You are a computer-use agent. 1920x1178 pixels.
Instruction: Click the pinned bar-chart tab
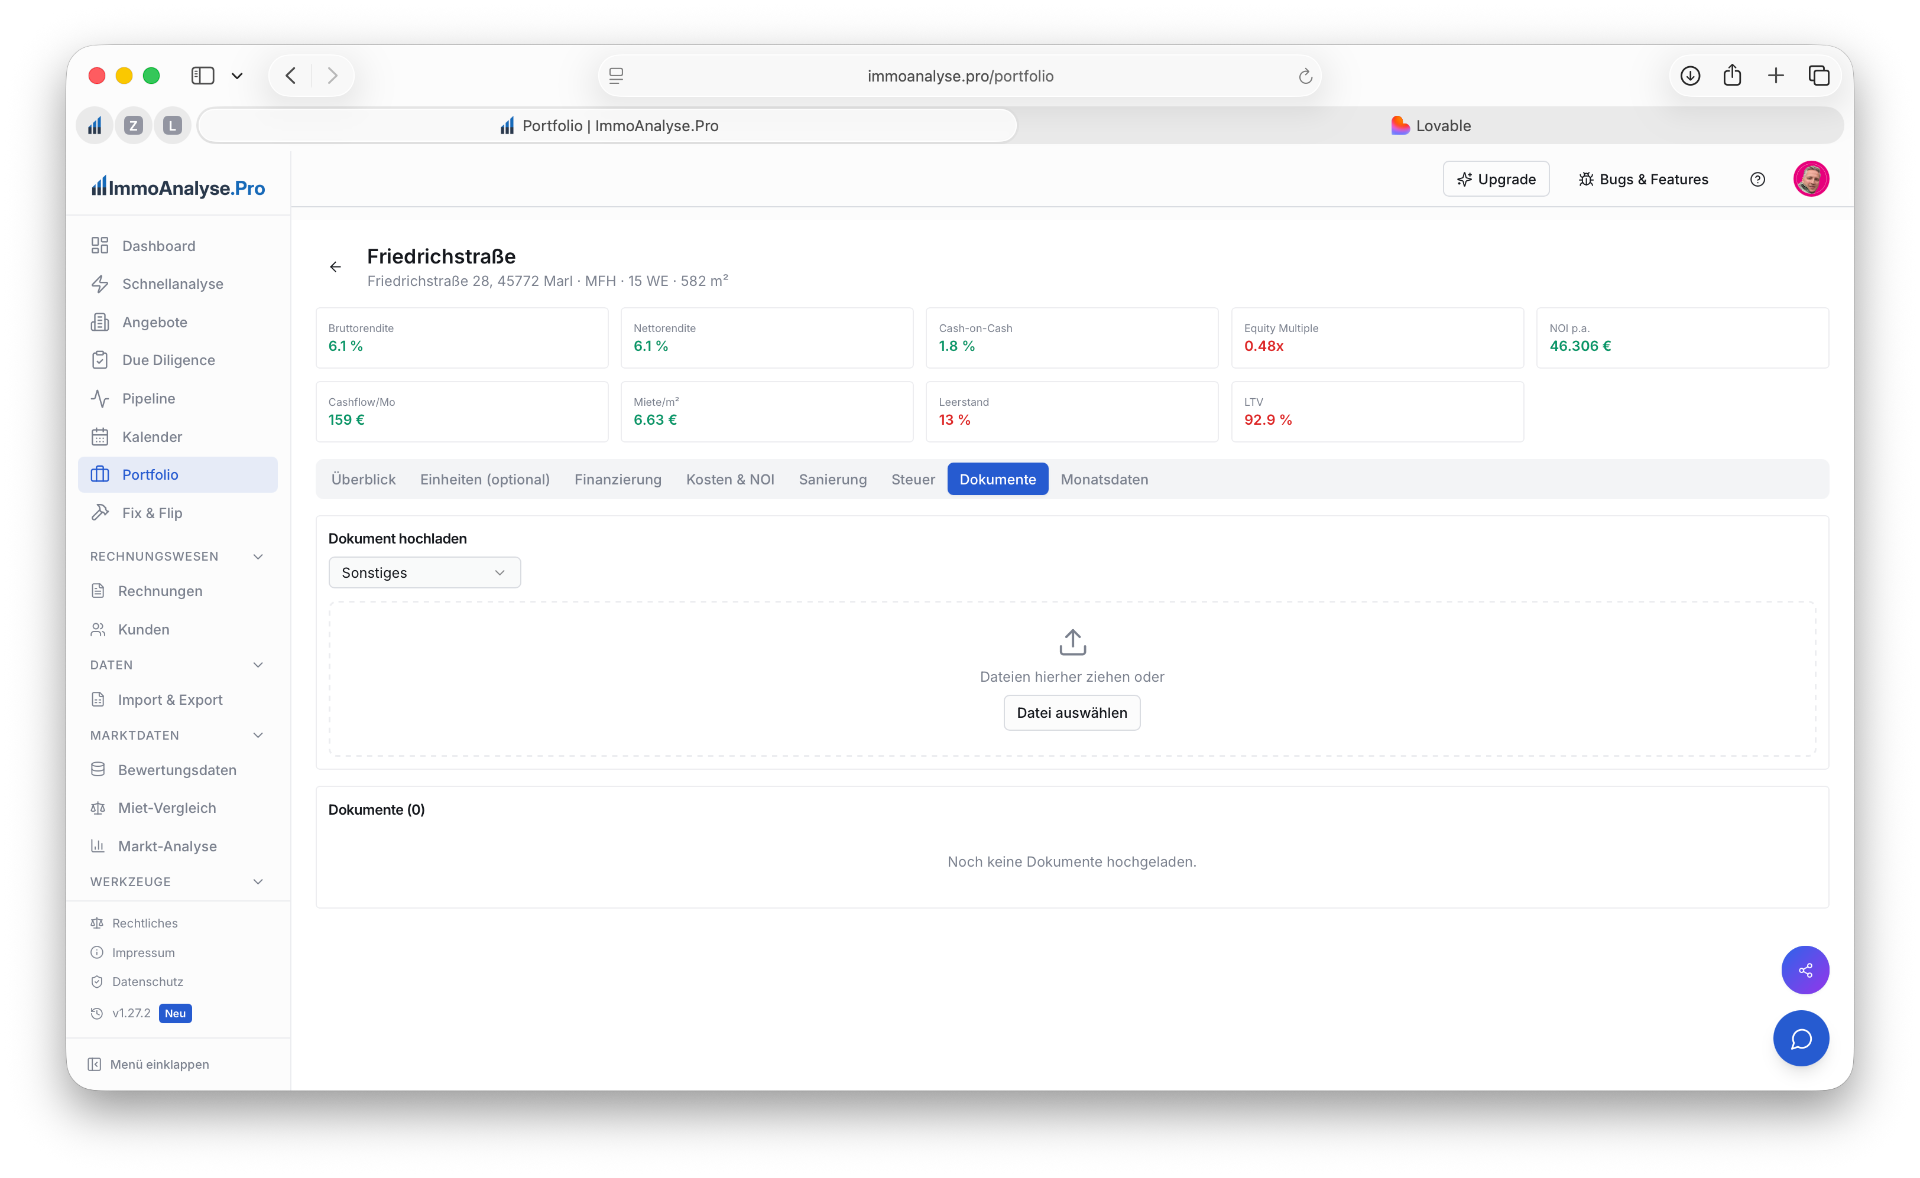pyautogui.click(x=94, y=126)
